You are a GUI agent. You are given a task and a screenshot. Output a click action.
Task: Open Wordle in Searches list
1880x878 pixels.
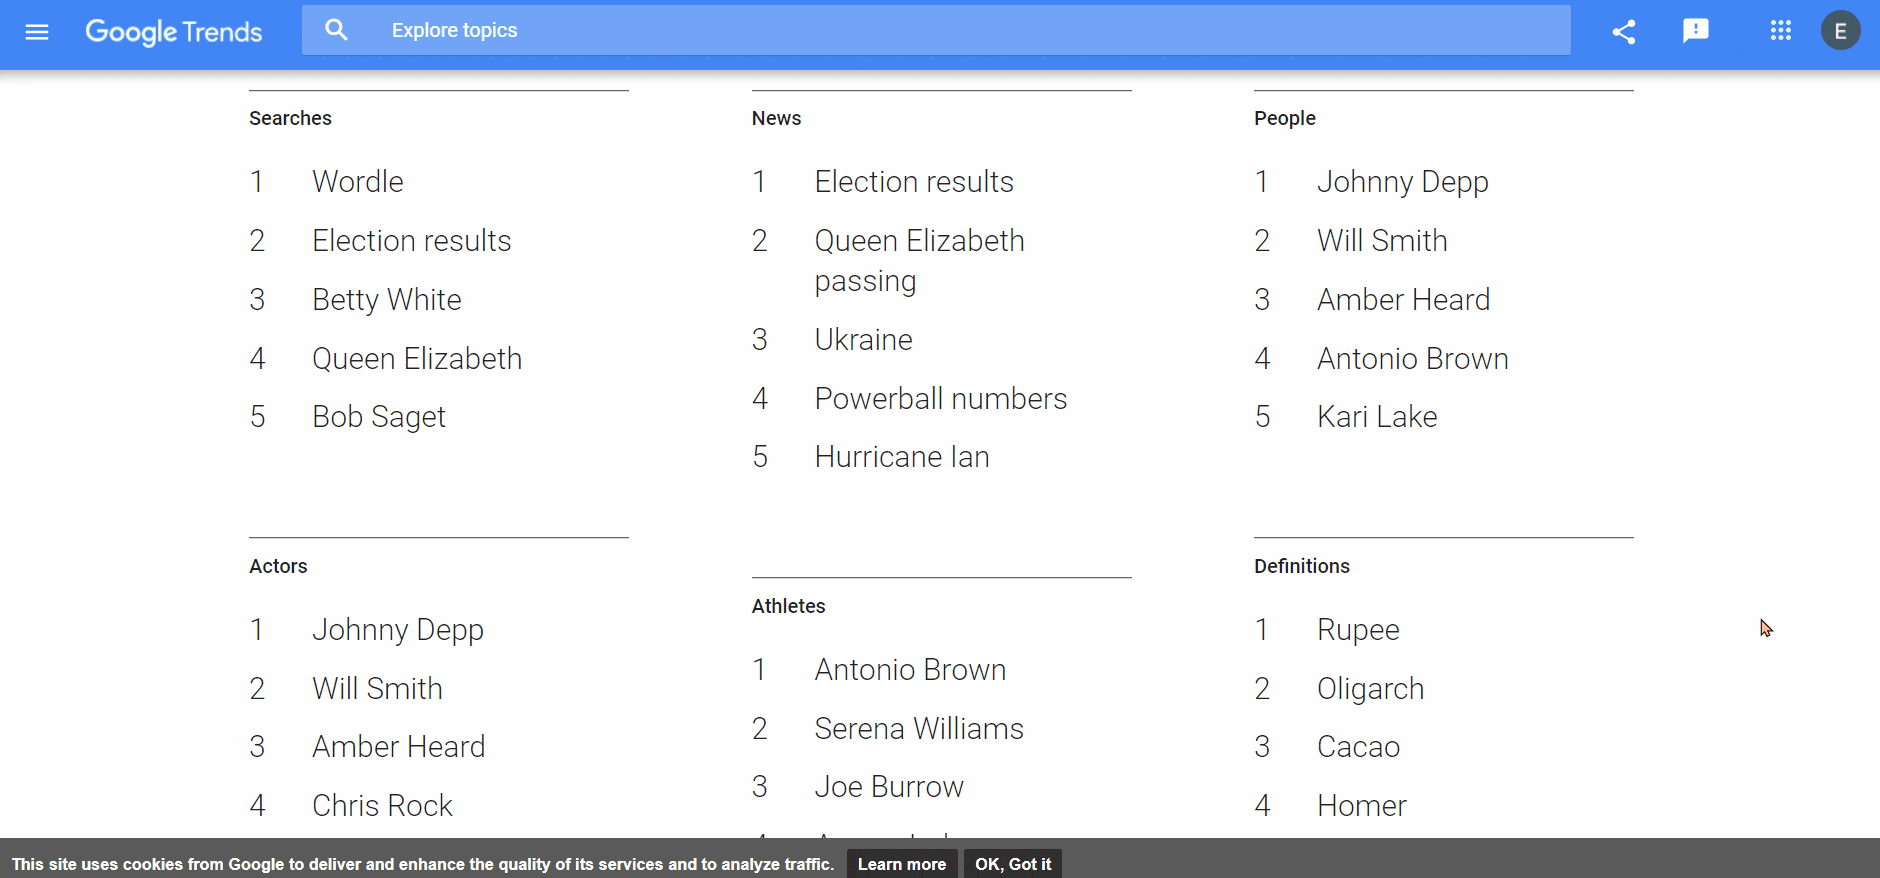click(x=358, y=182)
